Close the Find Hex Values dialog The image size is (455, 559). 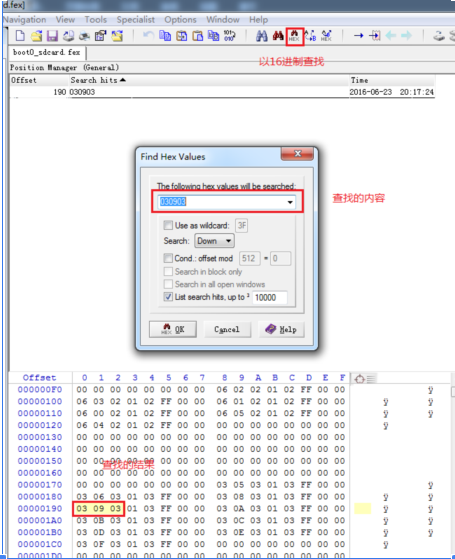tap(297, 154)
